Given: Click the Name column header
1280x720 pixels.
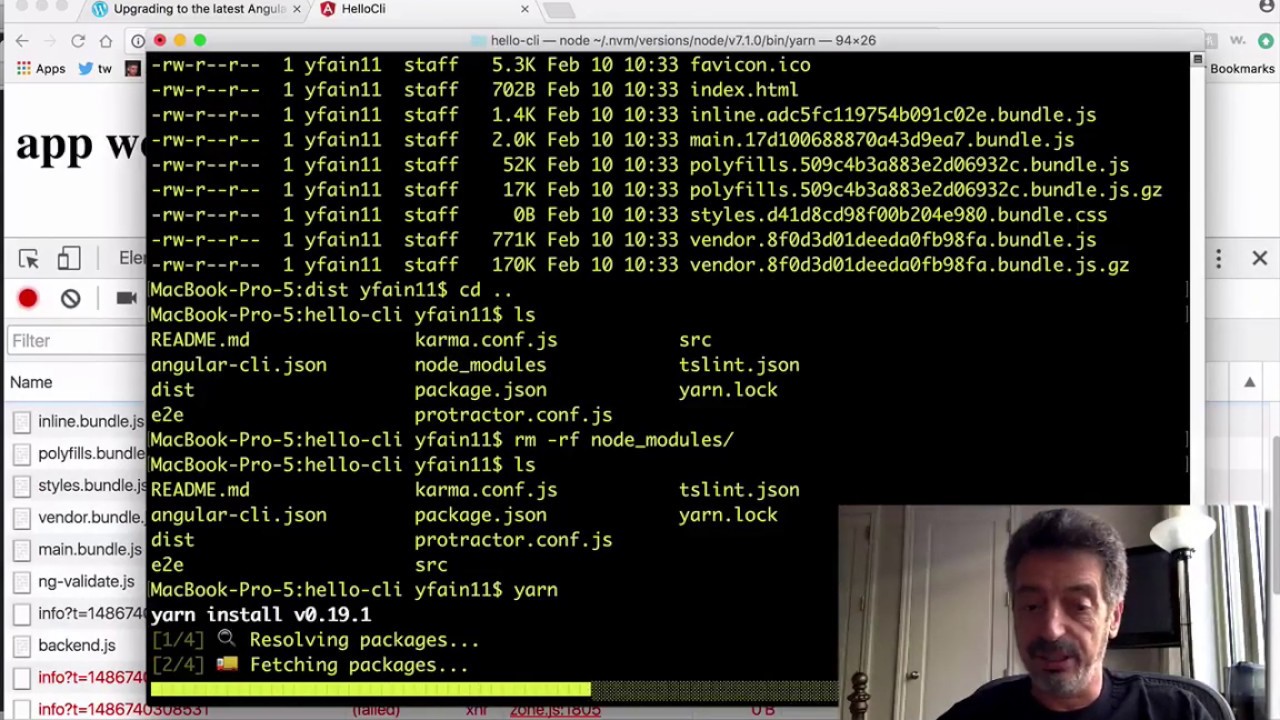Looking at the screenshot, I should 31,382.
